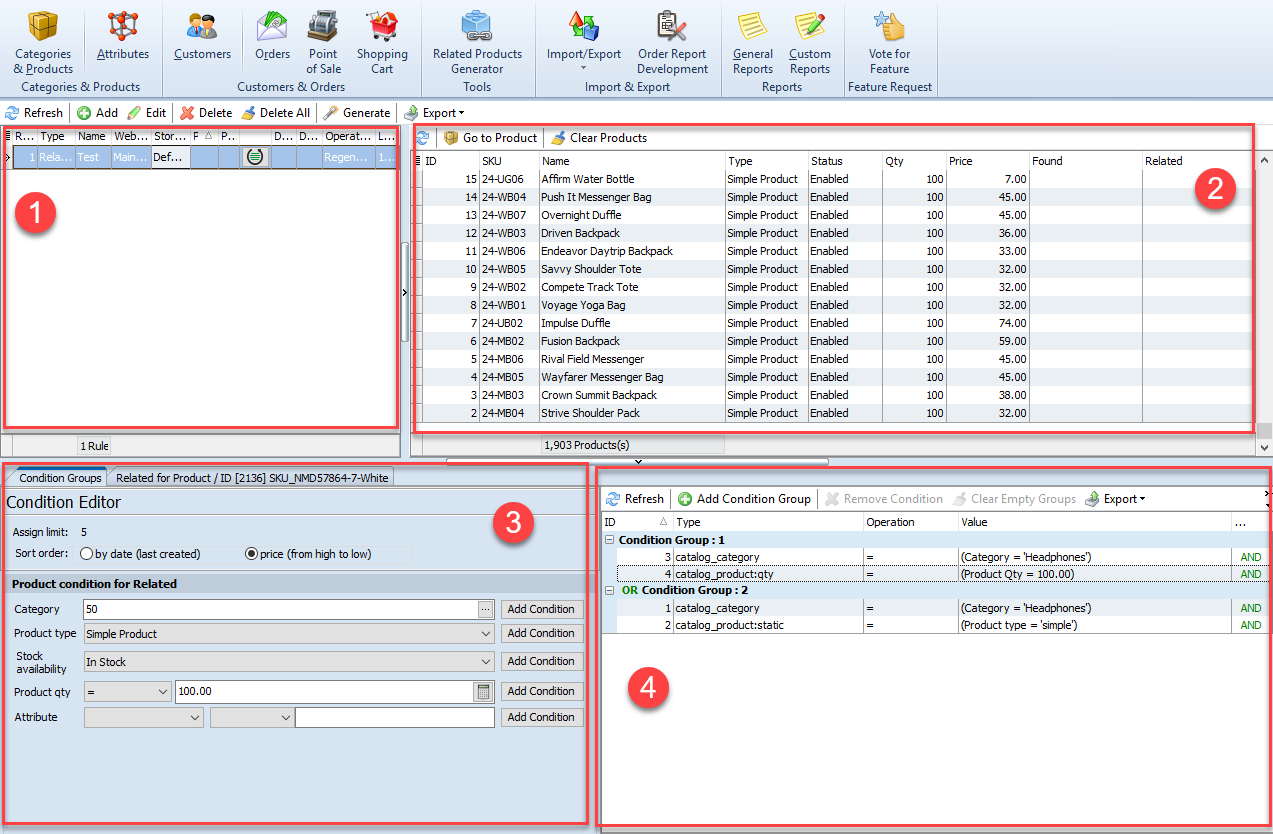
Task: Open the Import/Export ribbon menu
Action: [584, 42]
